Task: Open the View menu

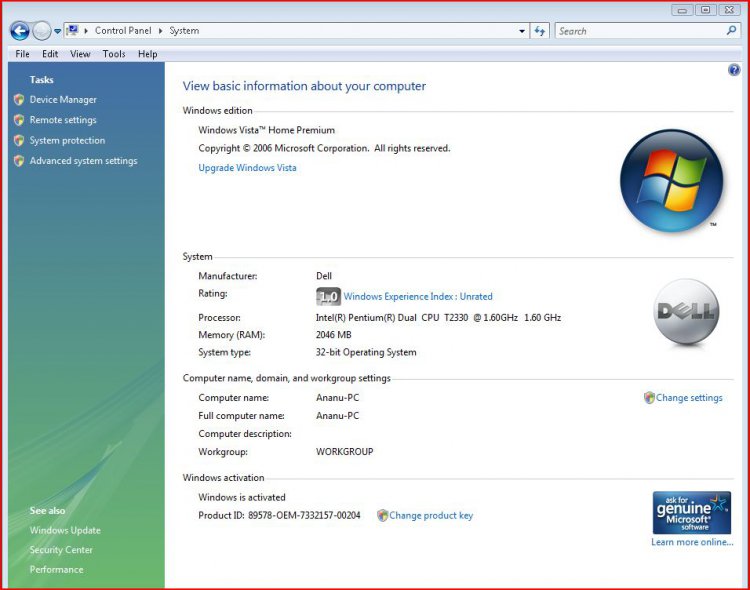Action: 80,54
